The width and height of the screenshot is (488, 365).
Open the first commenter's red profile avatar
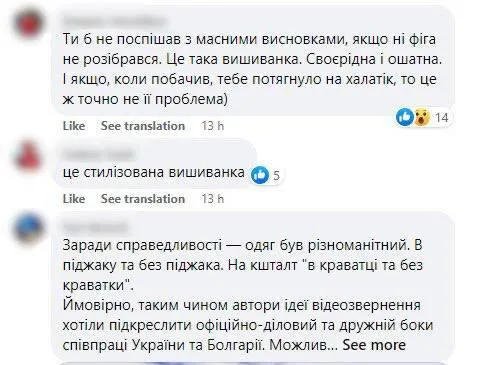[28, 23]
